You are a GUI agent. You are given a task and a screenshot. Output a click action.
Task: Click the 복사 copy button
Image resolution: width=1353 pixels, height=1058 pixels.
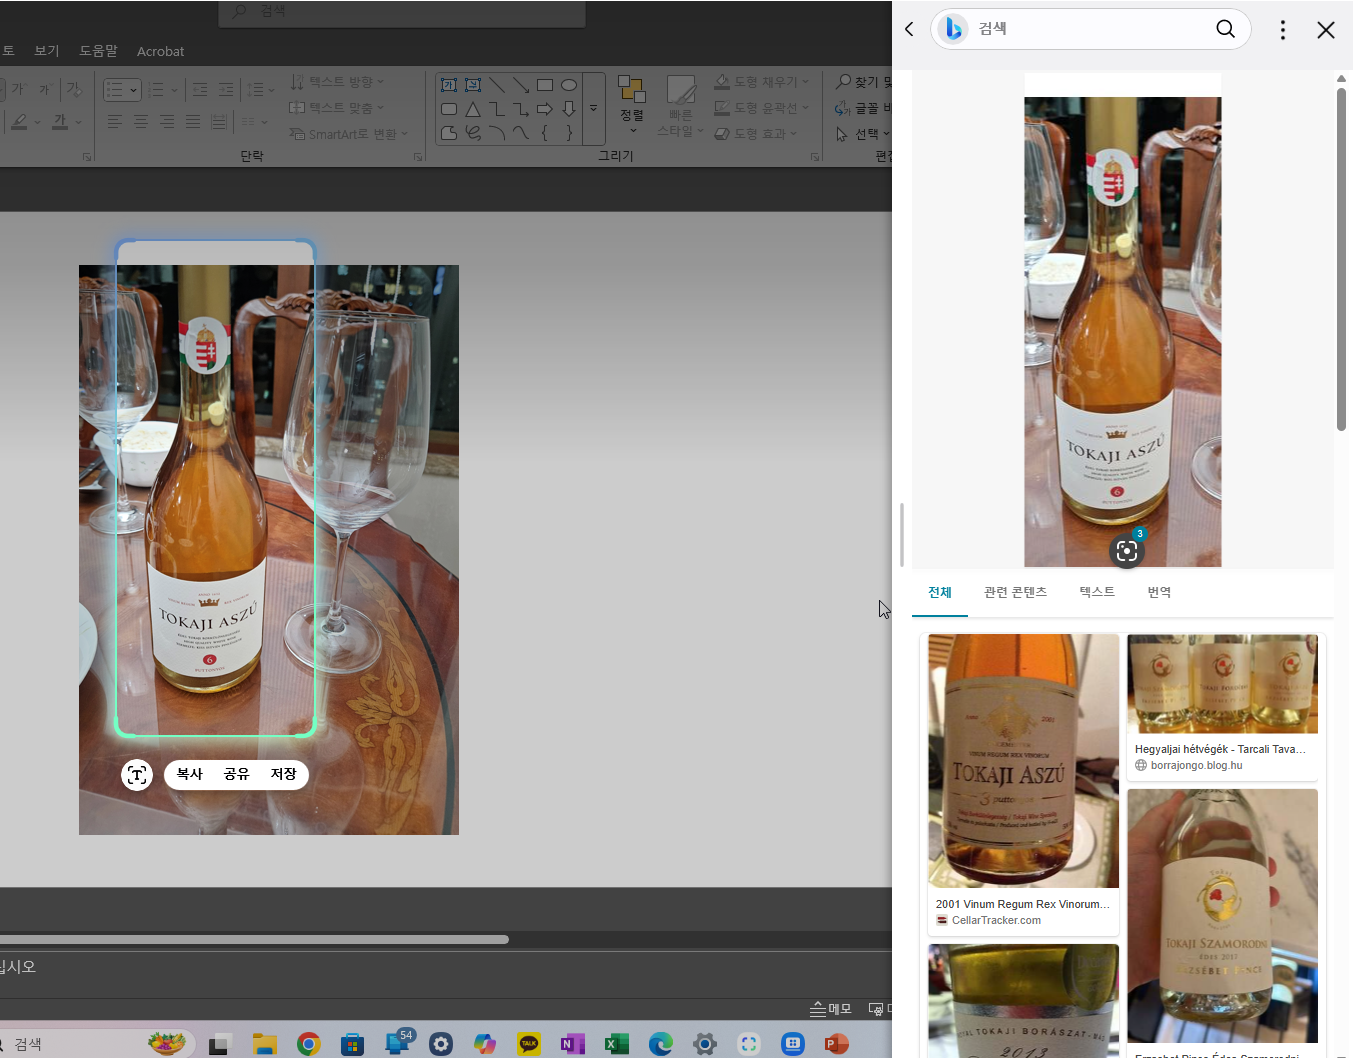point(190,774)
